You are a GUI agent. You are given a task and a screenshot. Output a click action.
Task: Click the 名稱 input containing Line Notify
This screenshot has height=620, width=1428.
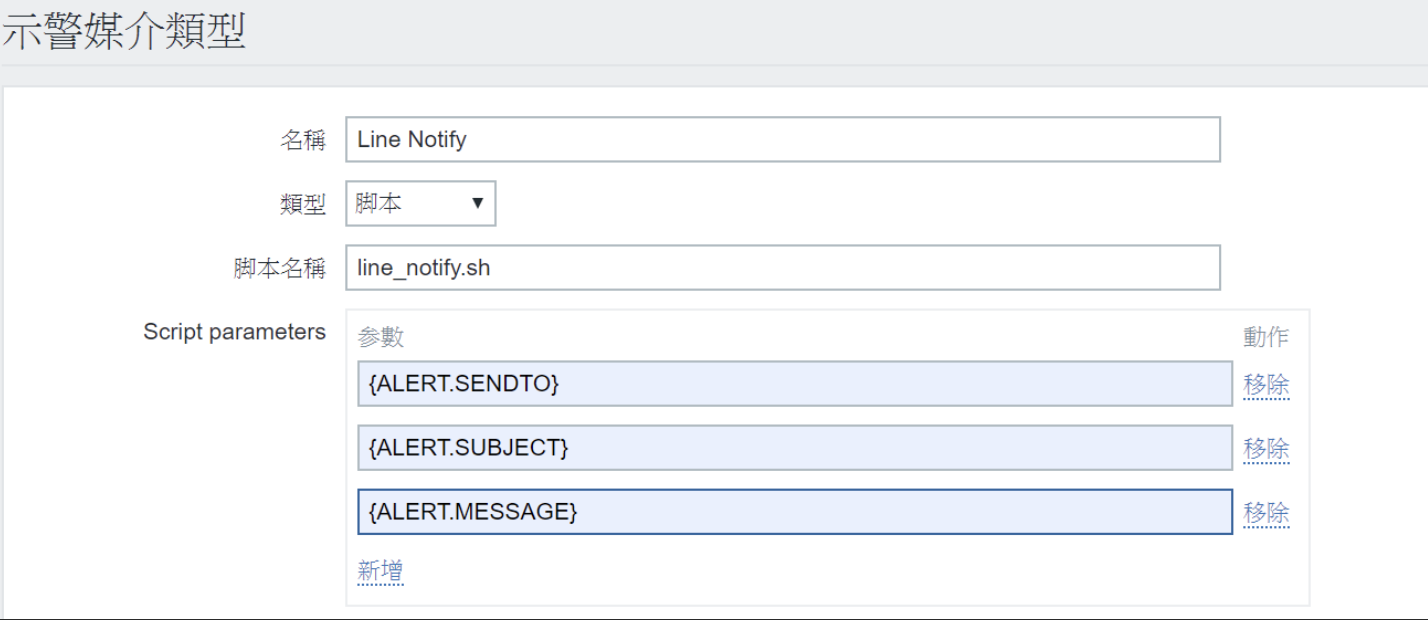782,140
